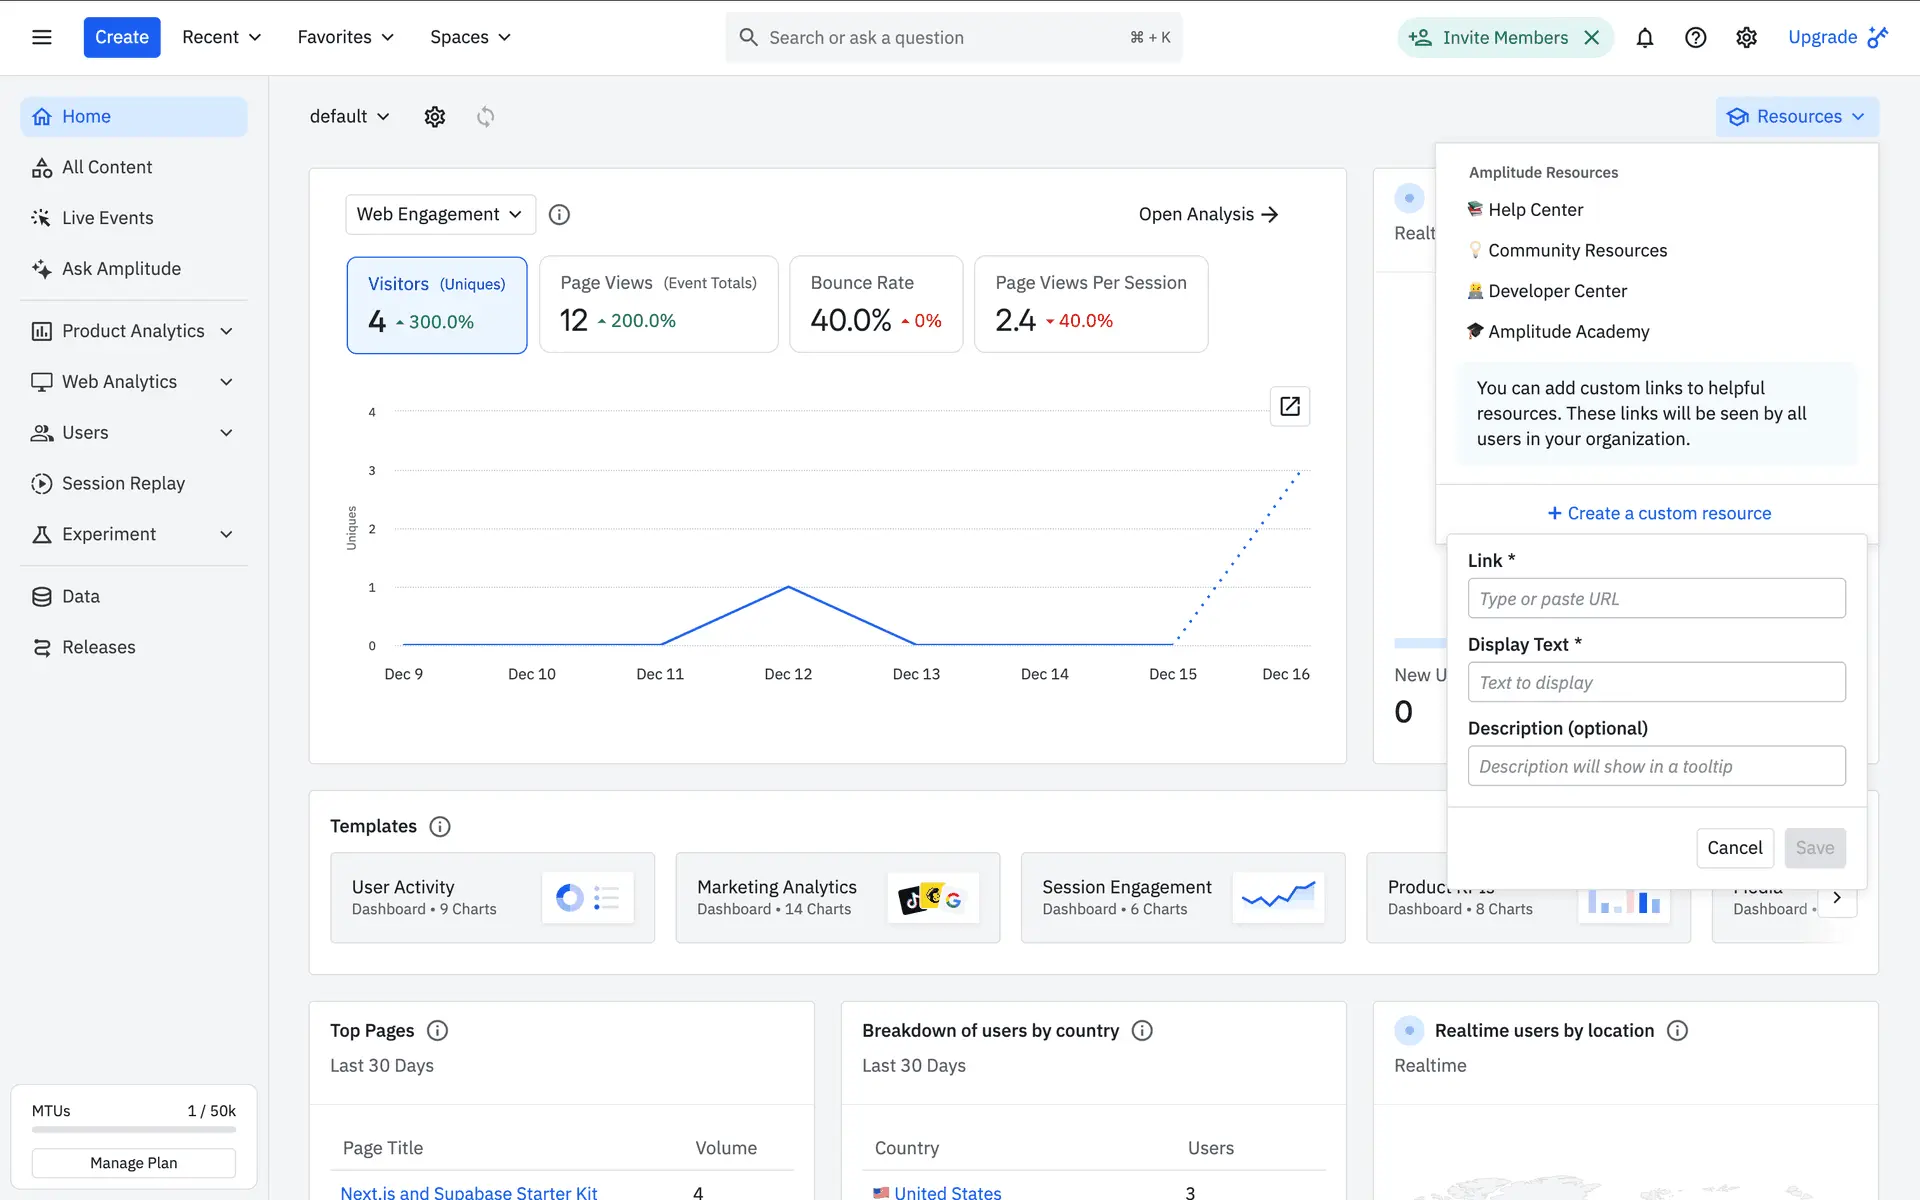Click info icon next to Web Engagement
This screenshot has width=1920, height=1200.
(x=559, y=214)
